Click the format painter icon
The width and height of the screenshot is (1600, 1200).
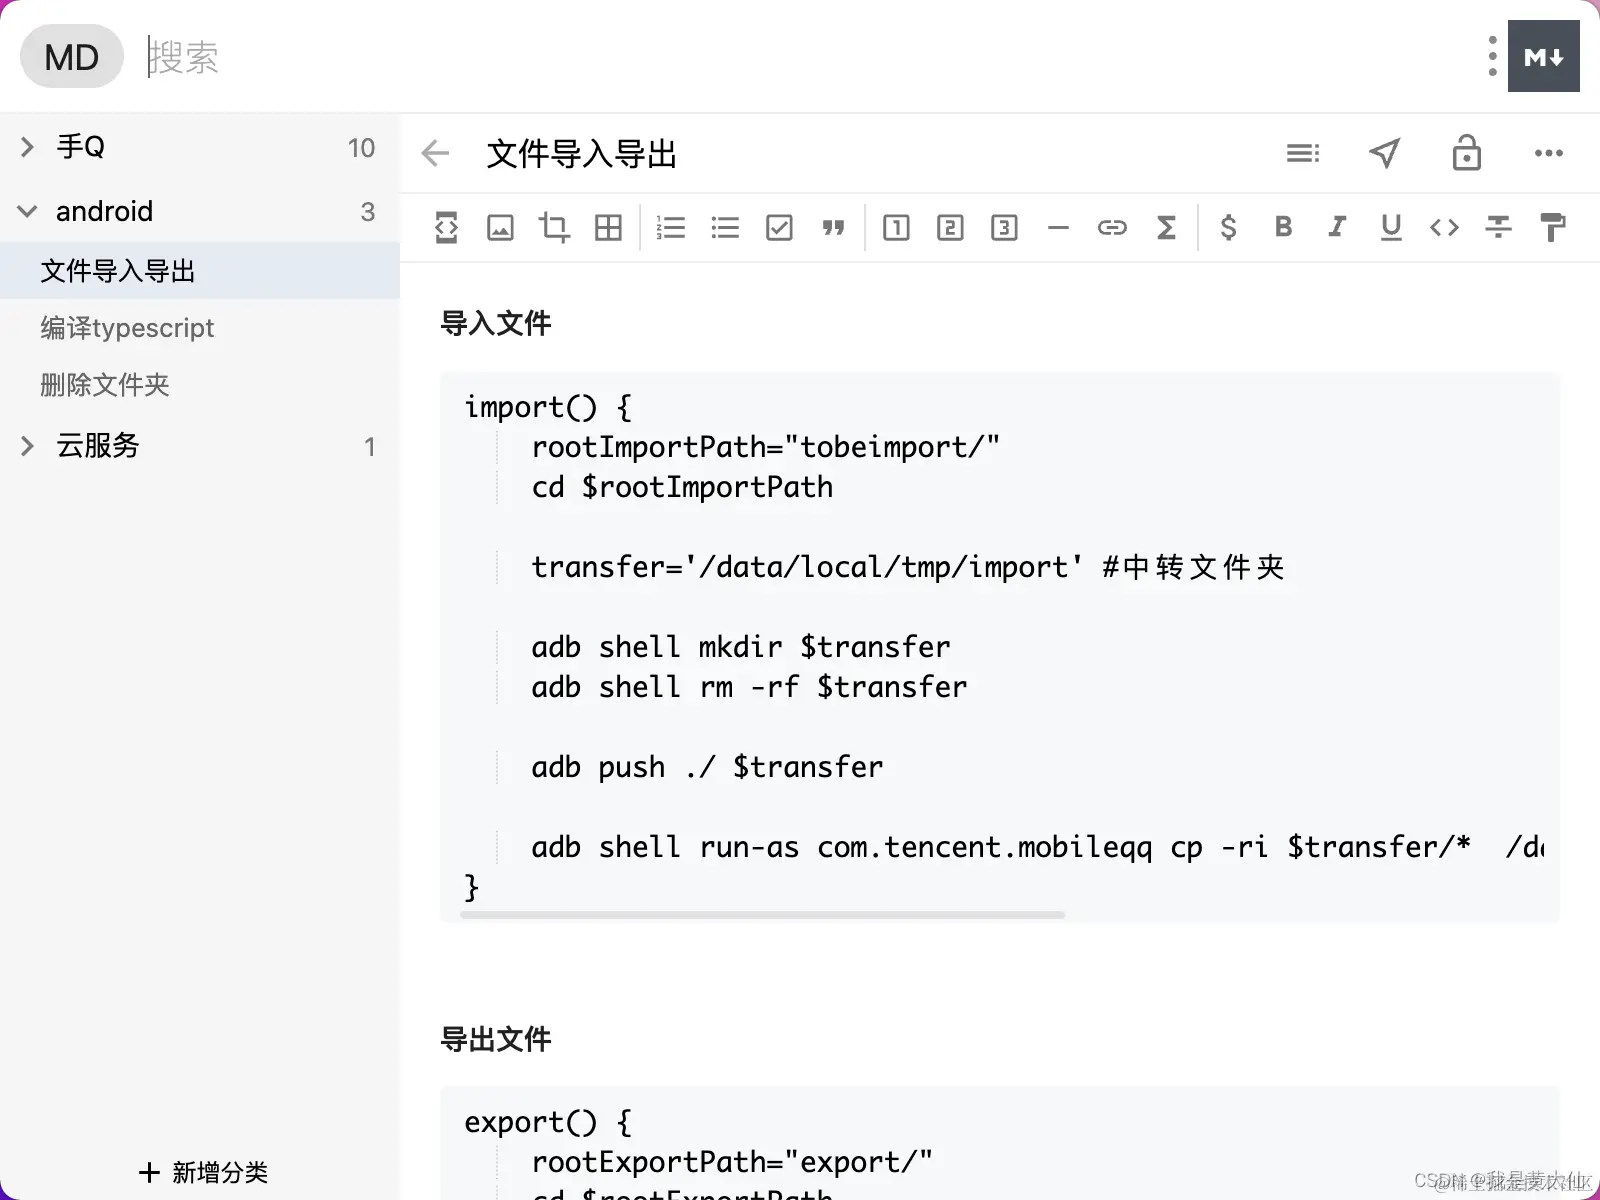(1552, 228)
